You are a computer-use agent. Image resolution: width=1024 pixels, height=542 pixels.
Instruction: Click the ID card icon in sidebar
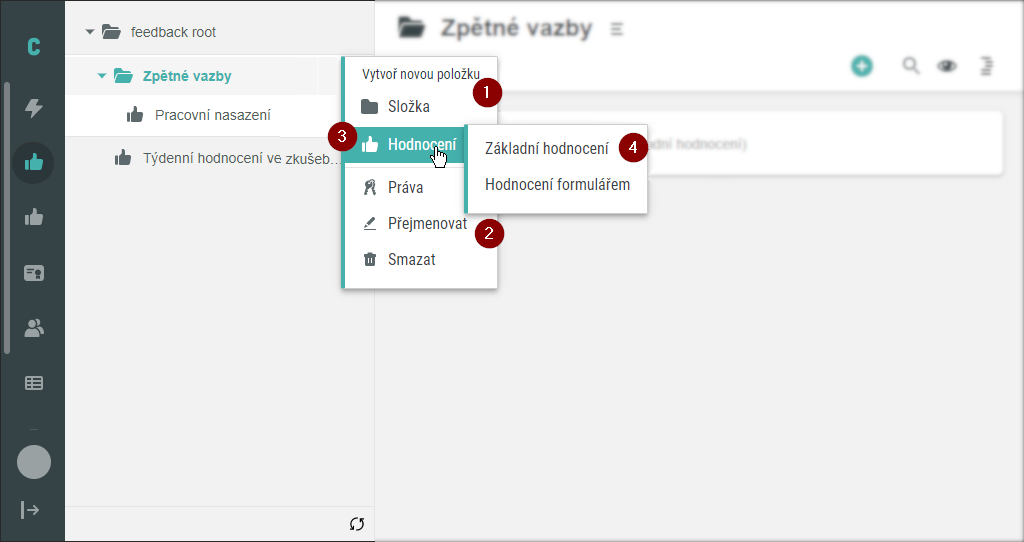[34, 272]
